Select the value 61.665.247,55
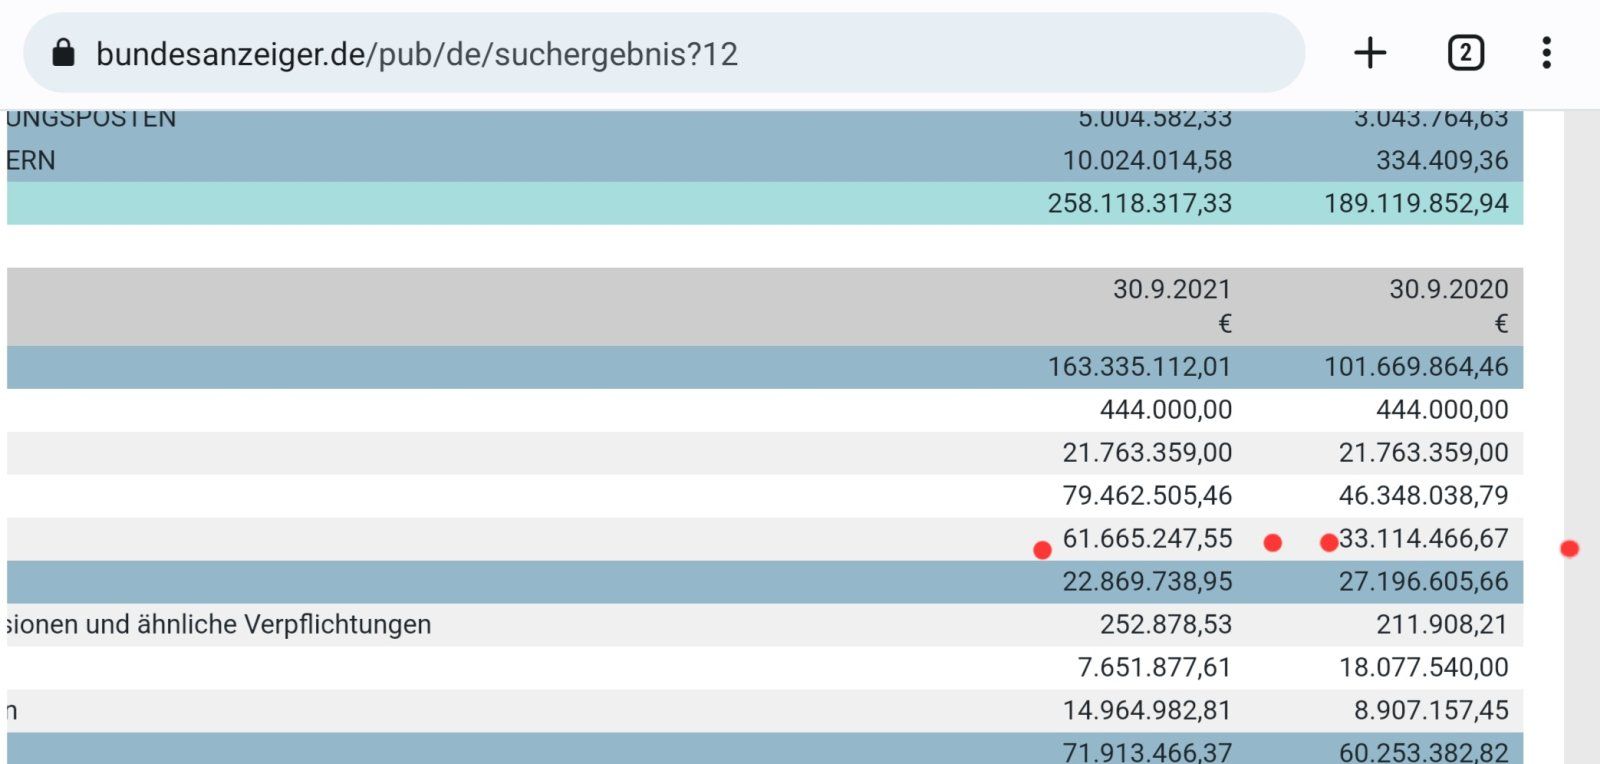1600x764 pixels. [1147, 538]
